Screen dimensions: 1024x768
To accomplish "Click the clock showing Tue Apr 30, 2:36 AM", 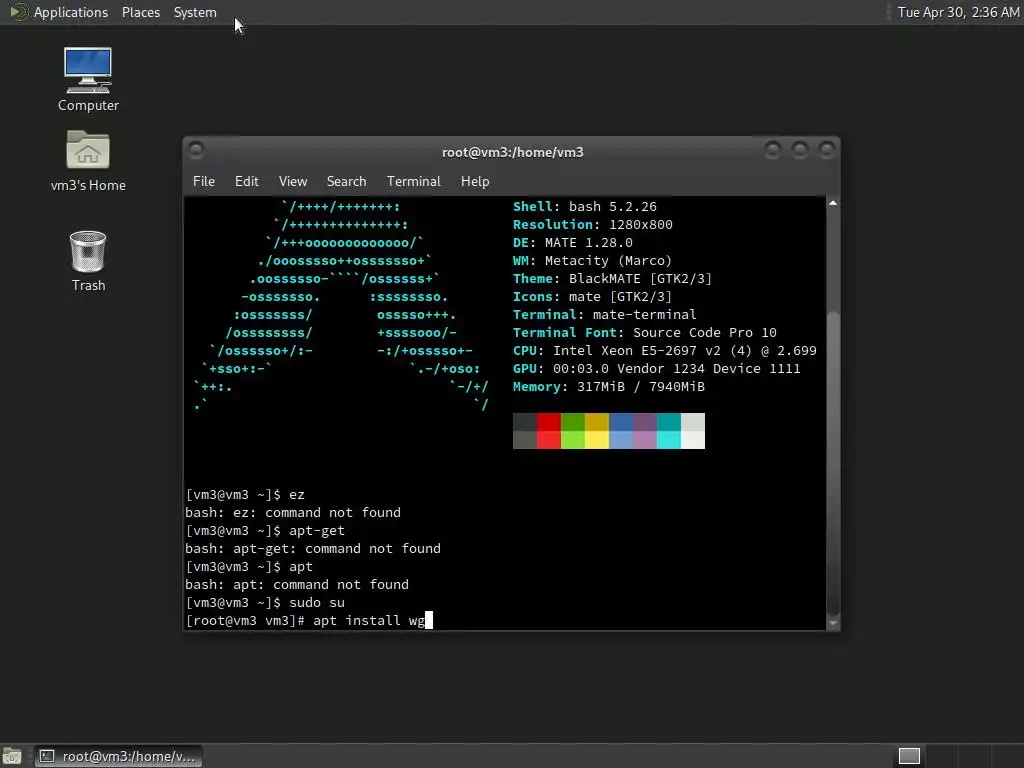I will pyautogui.click(x=958, y=12).
